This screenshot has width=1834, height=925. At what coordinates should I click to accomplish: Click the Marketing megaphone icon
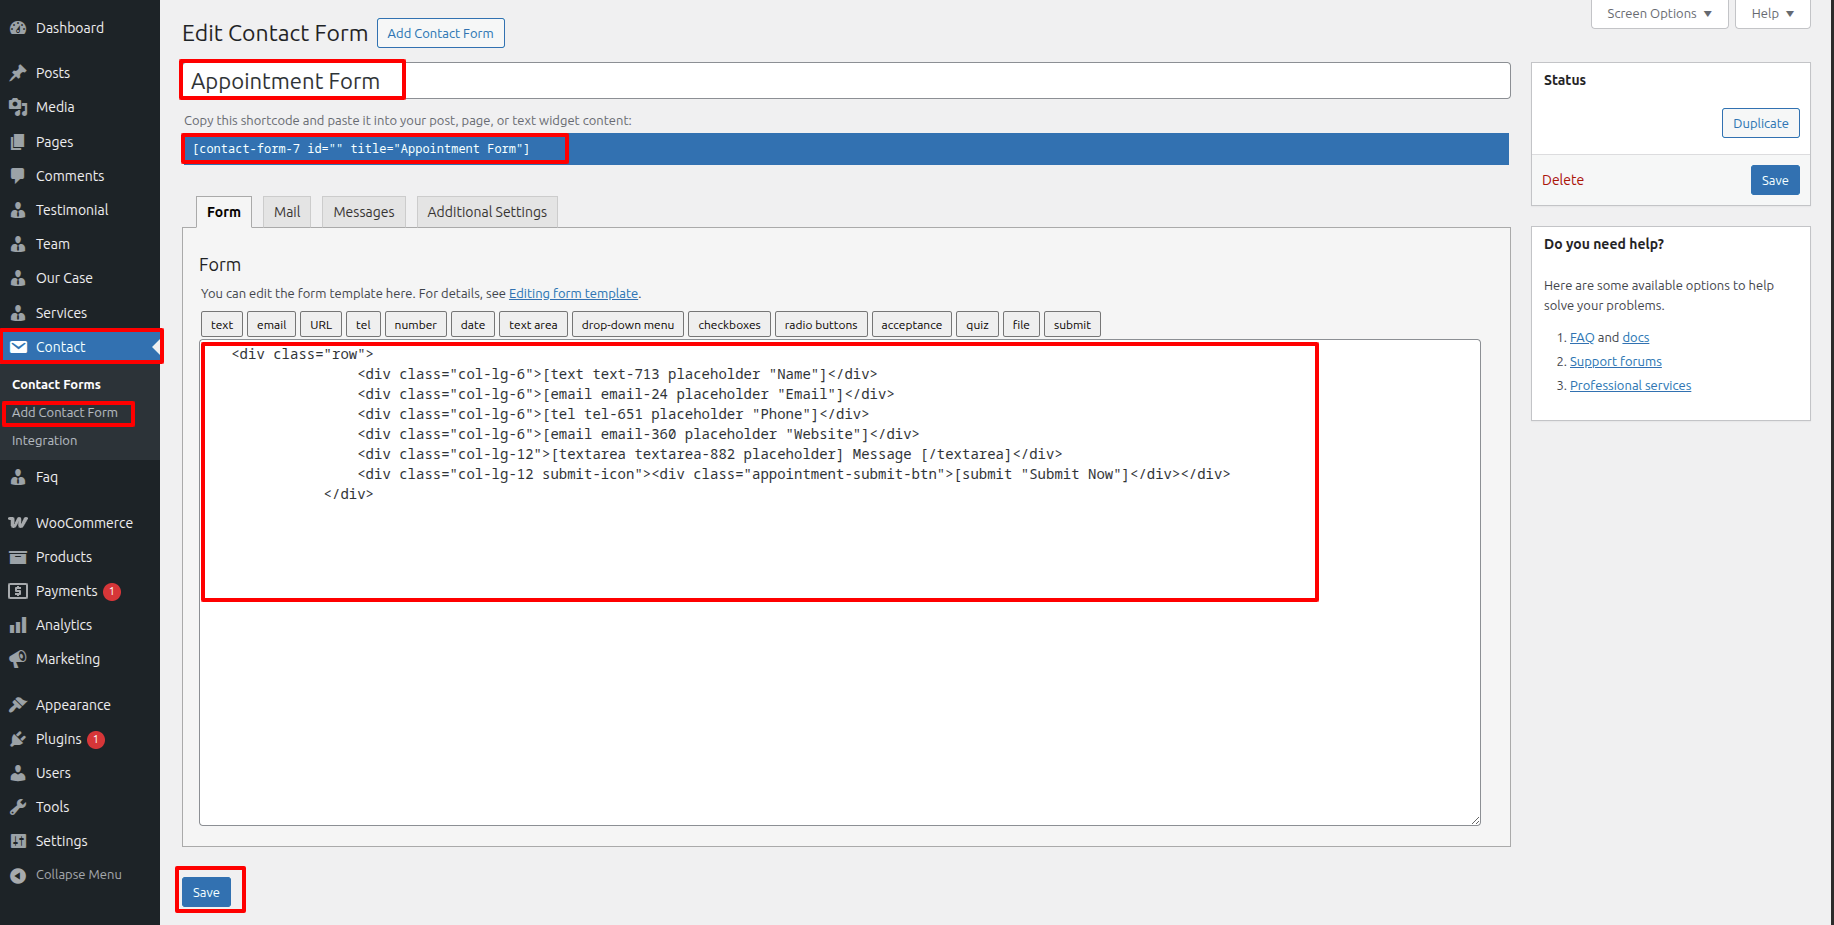(x=18, y=659)
